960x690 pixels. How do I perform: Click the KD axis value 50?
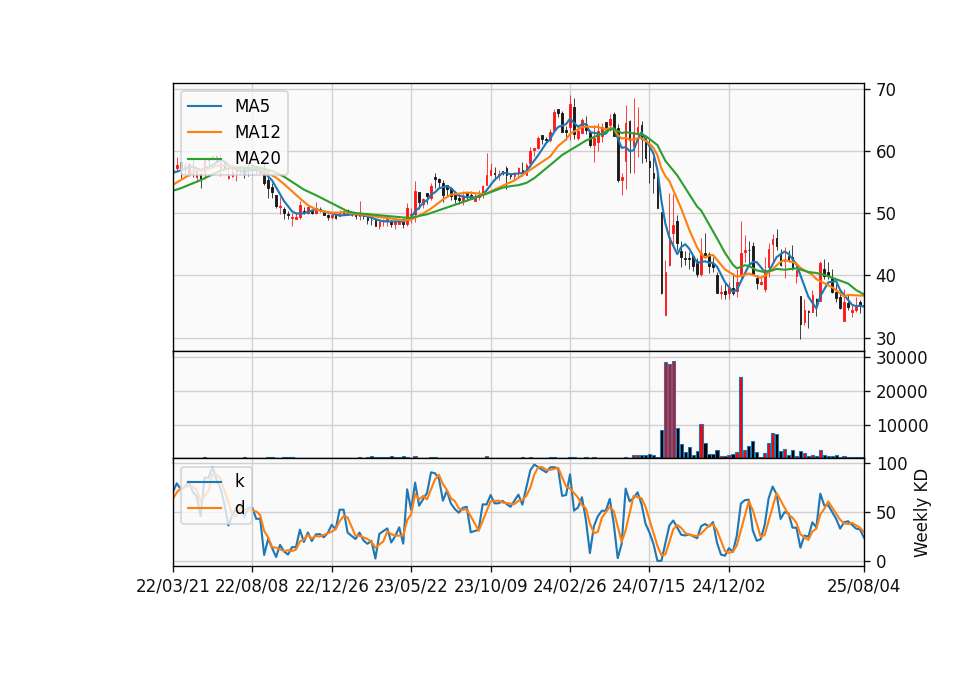885,513
